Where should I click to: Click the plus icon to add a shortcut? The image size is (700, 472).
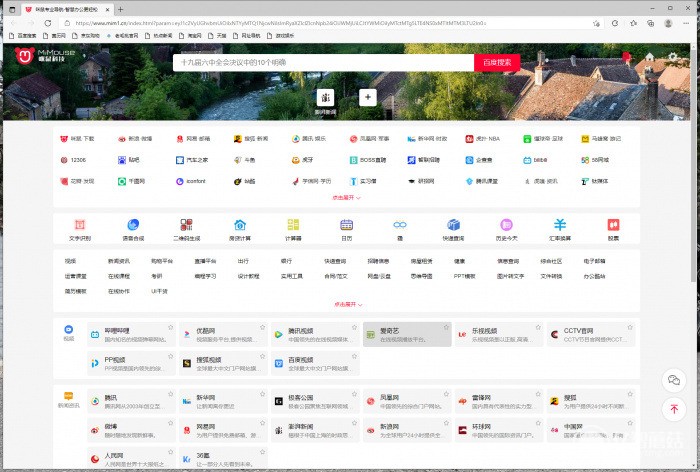368,97
